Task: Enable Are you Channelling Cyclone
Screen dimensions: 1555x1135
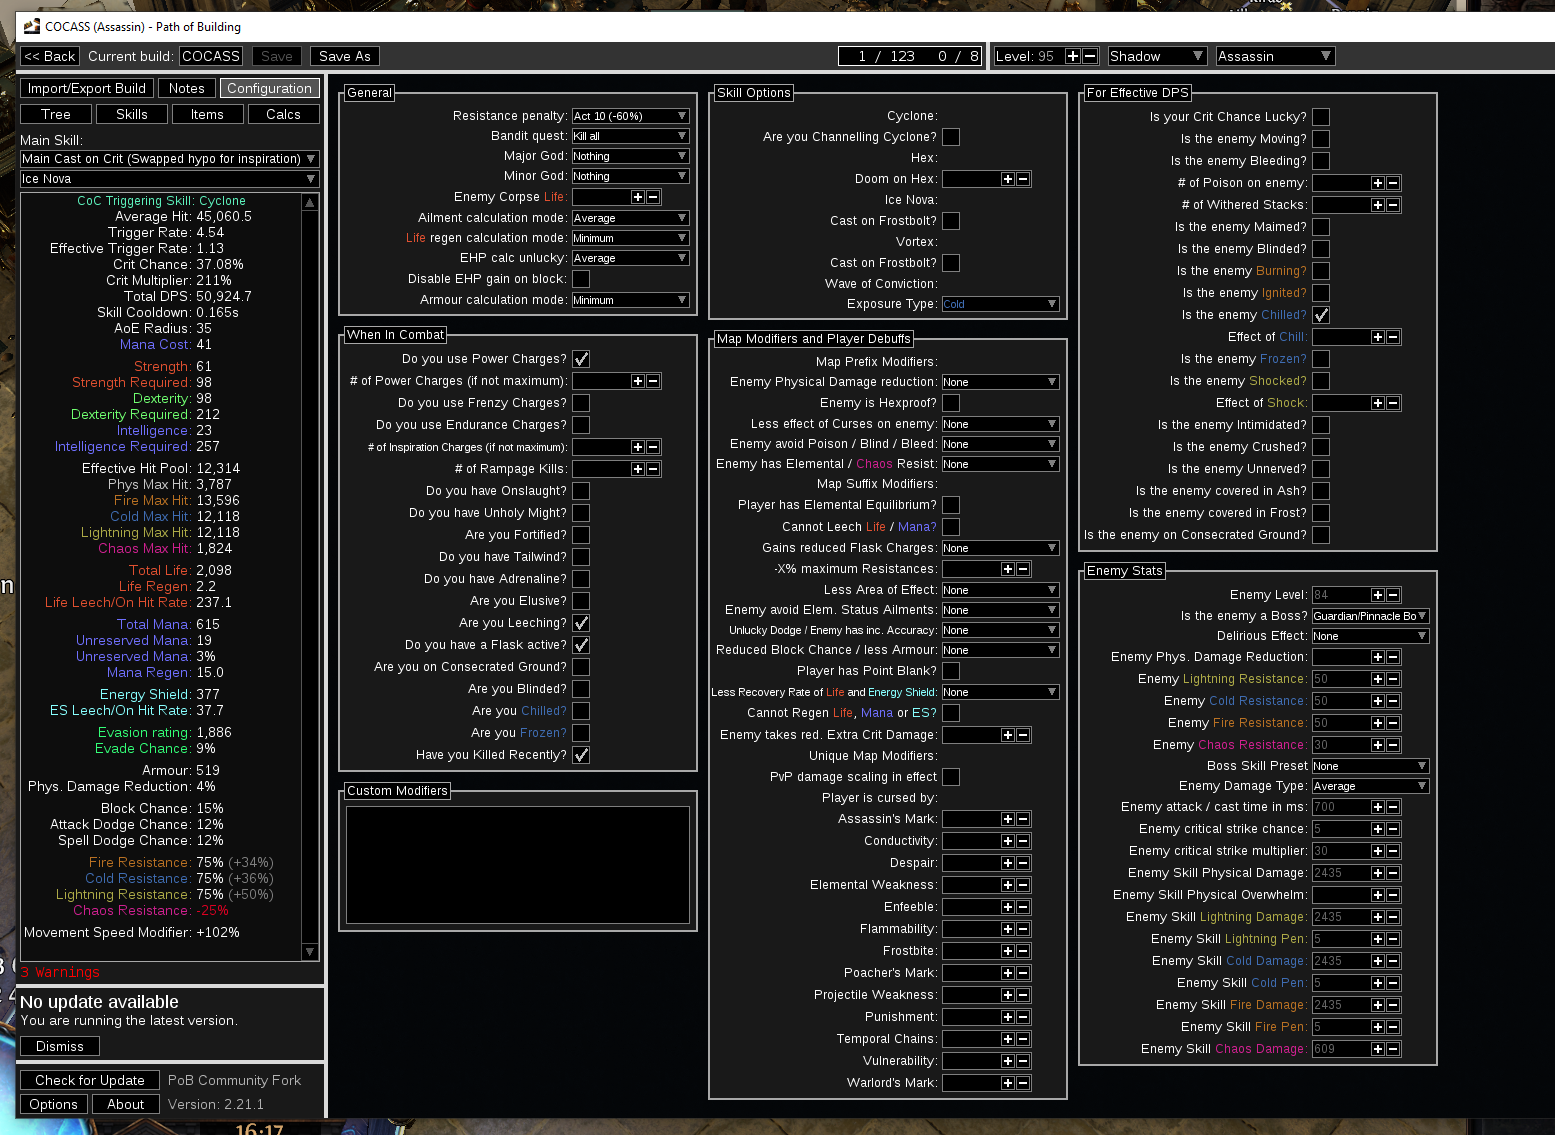Action: (x=951, y=137)
